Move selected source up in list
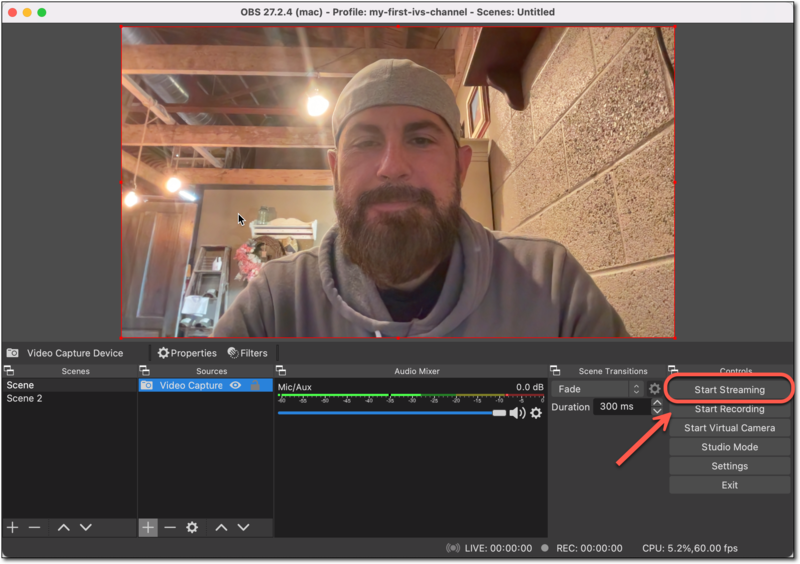800x564 pixels. click(x=222, y=527)
